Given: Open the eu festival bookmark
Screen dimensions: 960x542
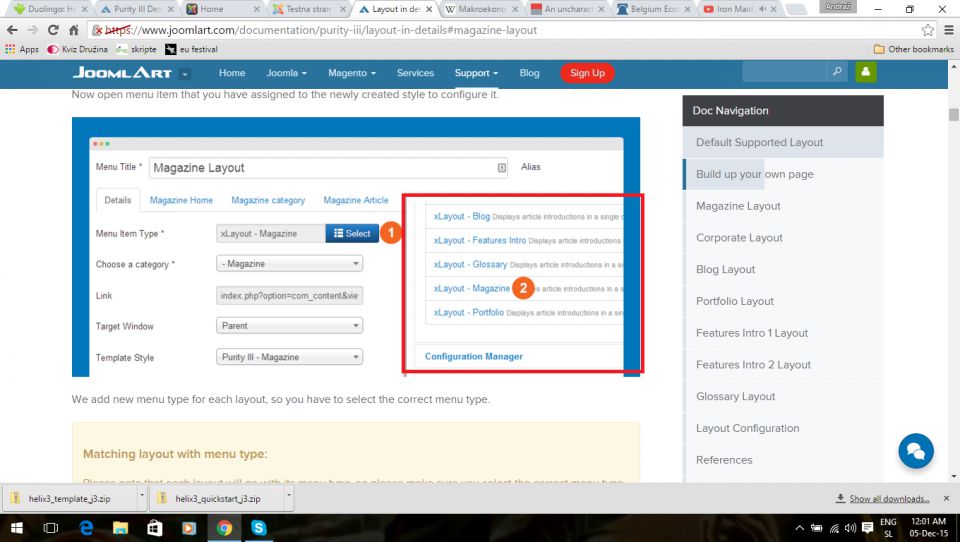Looking at the screenshot, I should (x=192, y=49).
